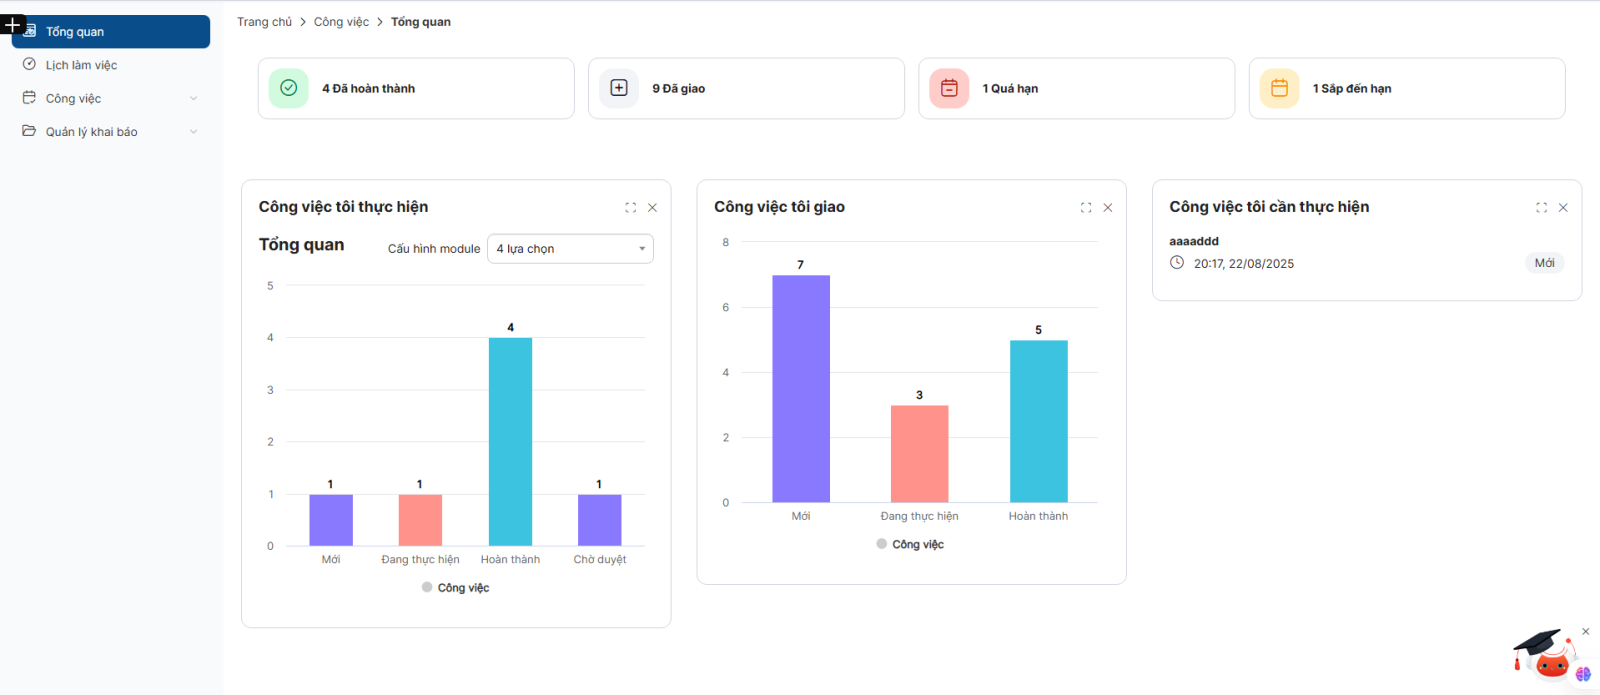
Task: Open the 4 lựa chọn module dropdown
Action: (570, 249)
